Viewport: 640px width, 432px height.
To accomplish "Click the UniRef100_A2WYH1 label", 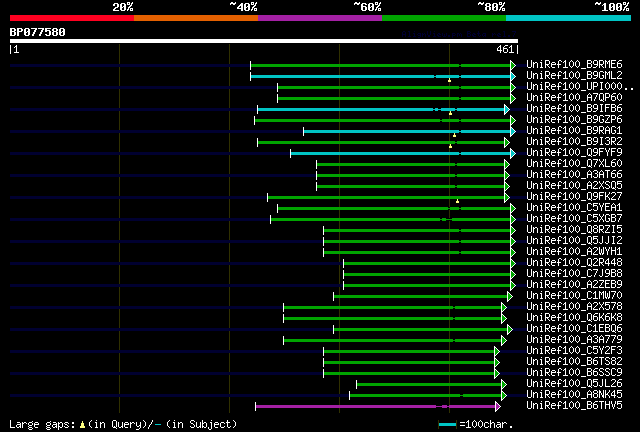I will (x=574, y=252).
